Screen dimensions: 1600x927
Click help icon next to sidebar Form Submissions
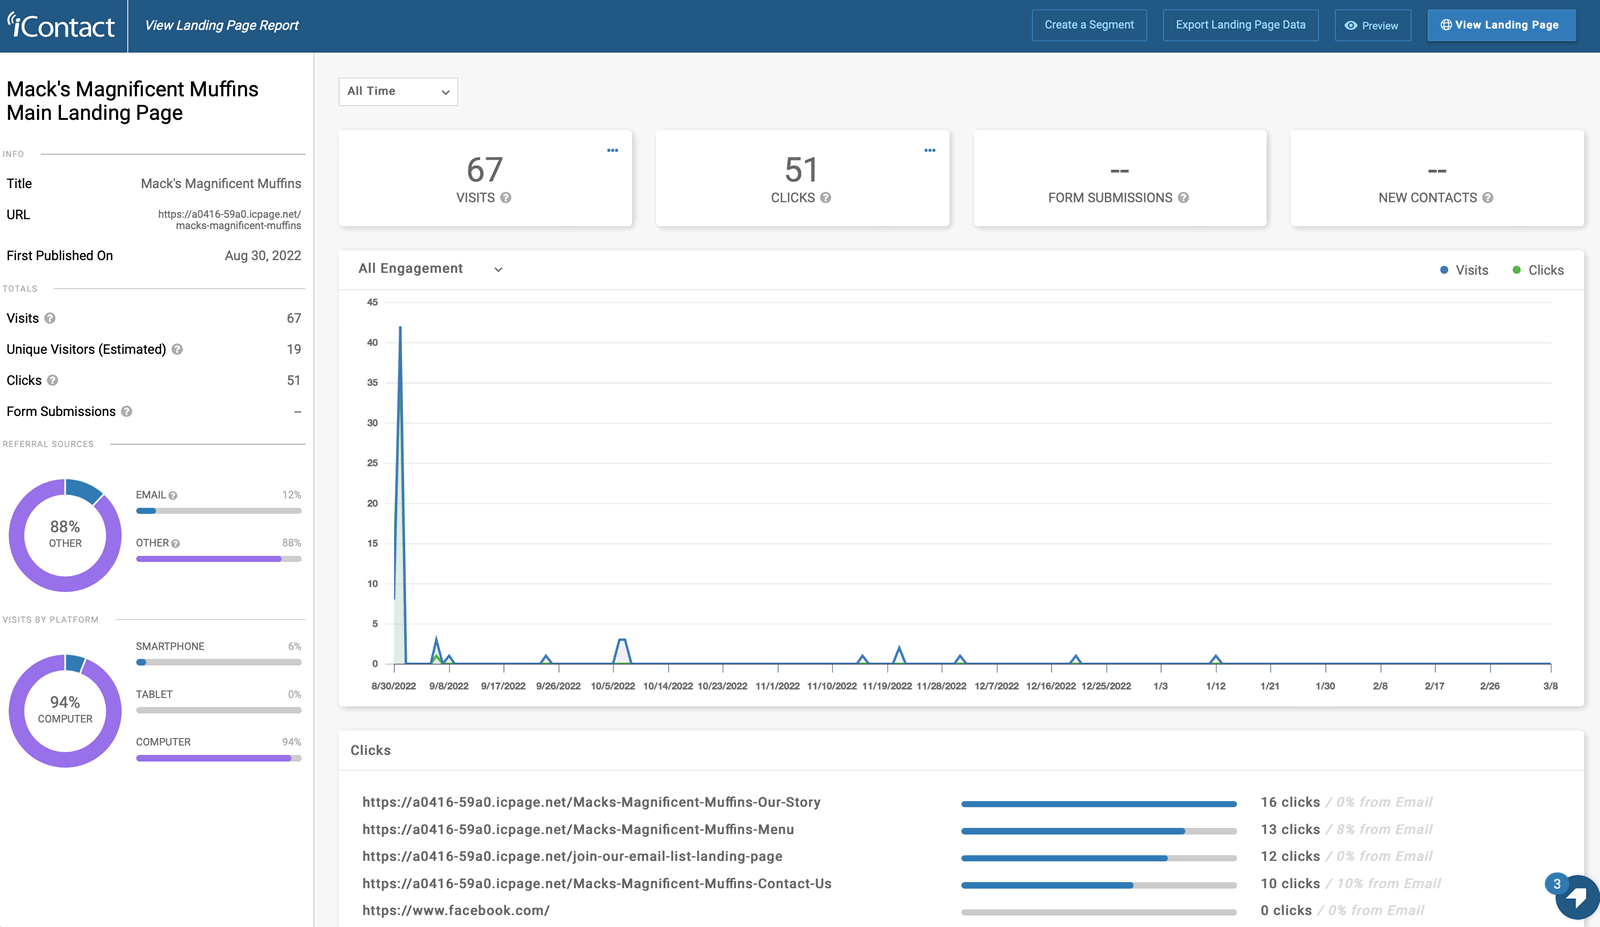[127, 411]
